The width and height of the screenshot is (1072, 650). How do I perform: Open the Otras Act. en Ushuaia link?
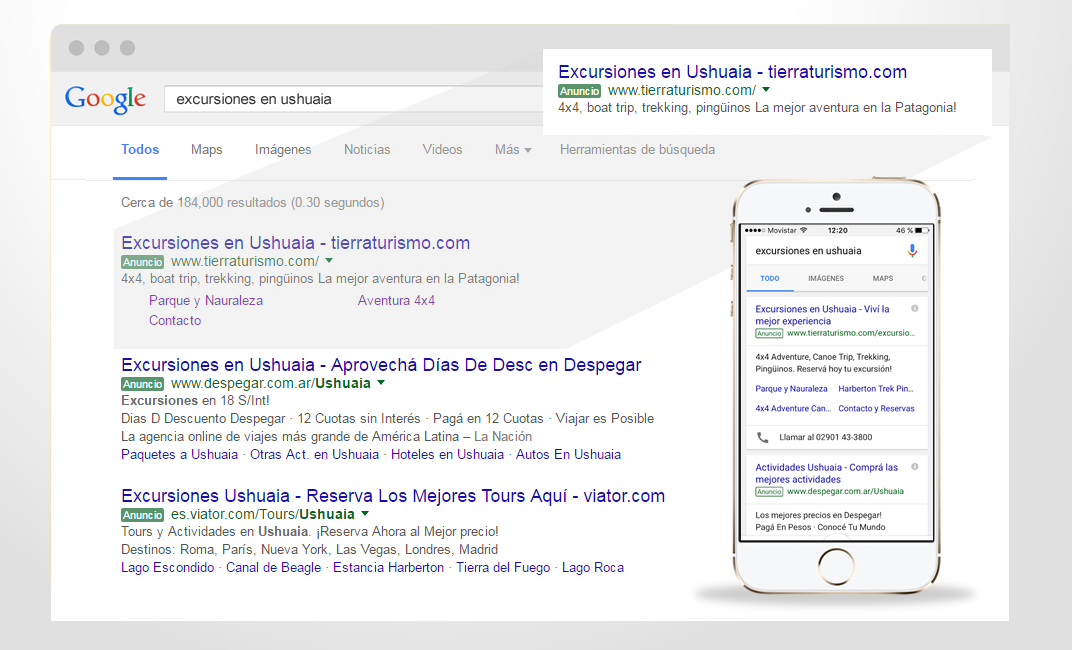pos(314,455)
